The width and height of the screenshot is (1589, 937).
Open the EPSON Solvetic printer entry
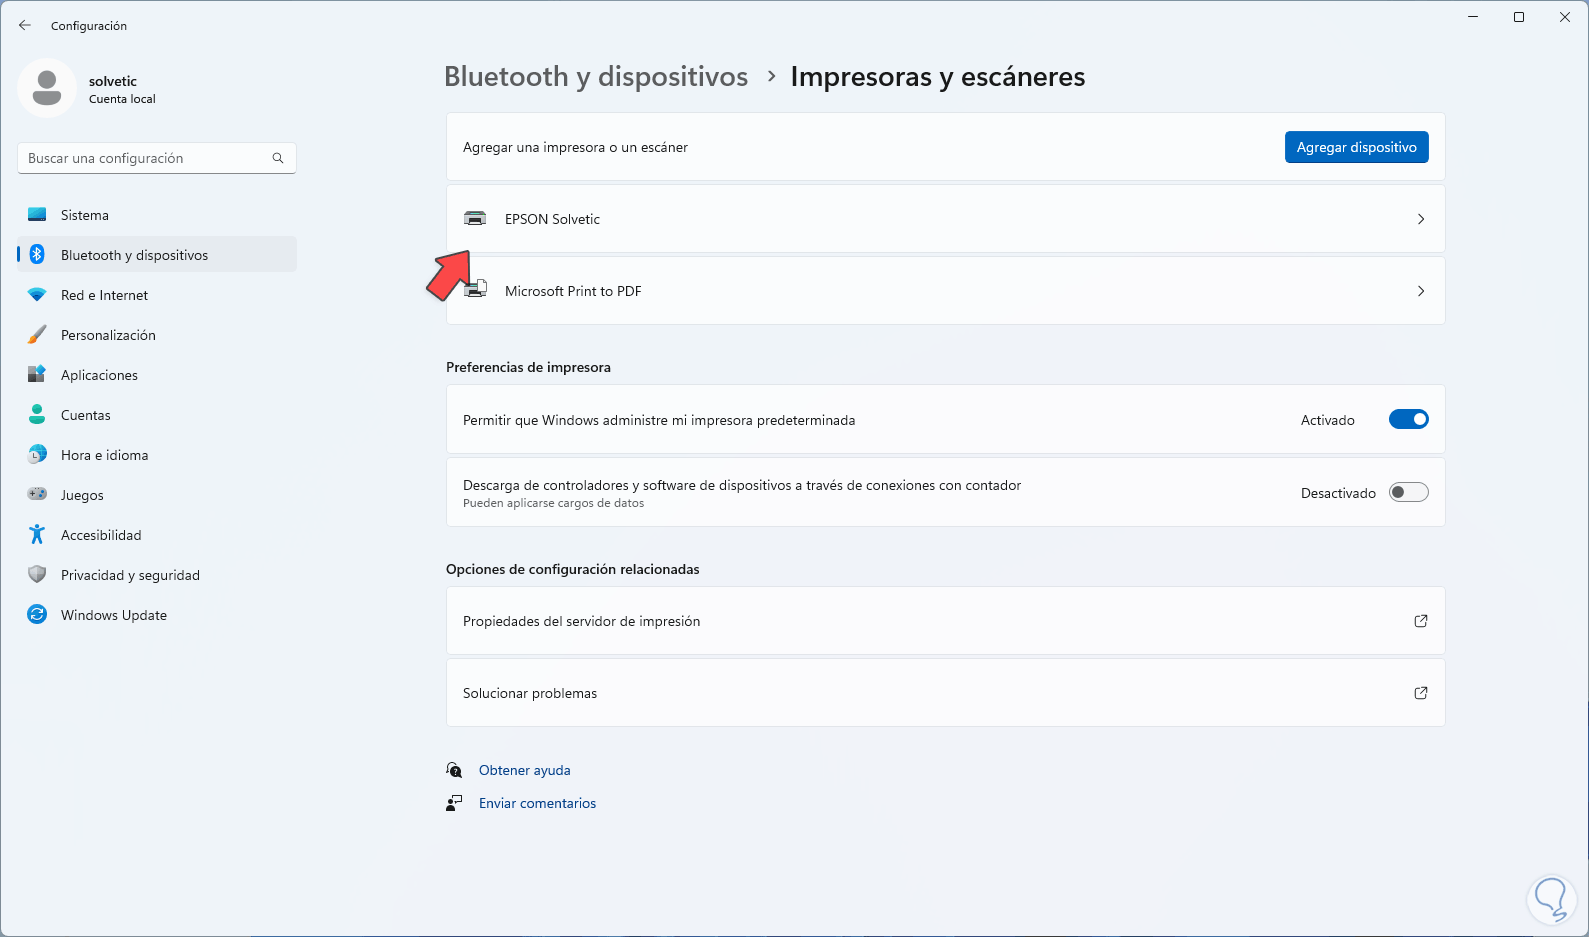946,219
